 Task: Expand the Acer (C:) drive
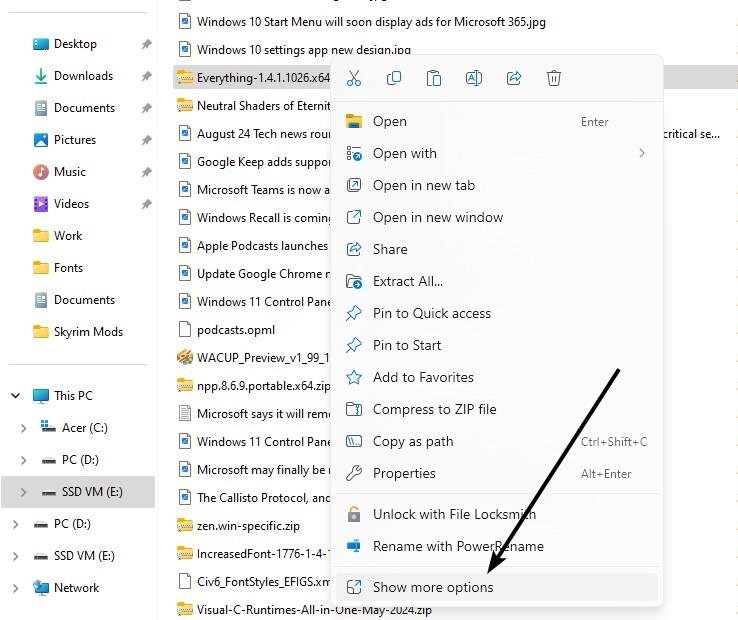coord(23,428)
